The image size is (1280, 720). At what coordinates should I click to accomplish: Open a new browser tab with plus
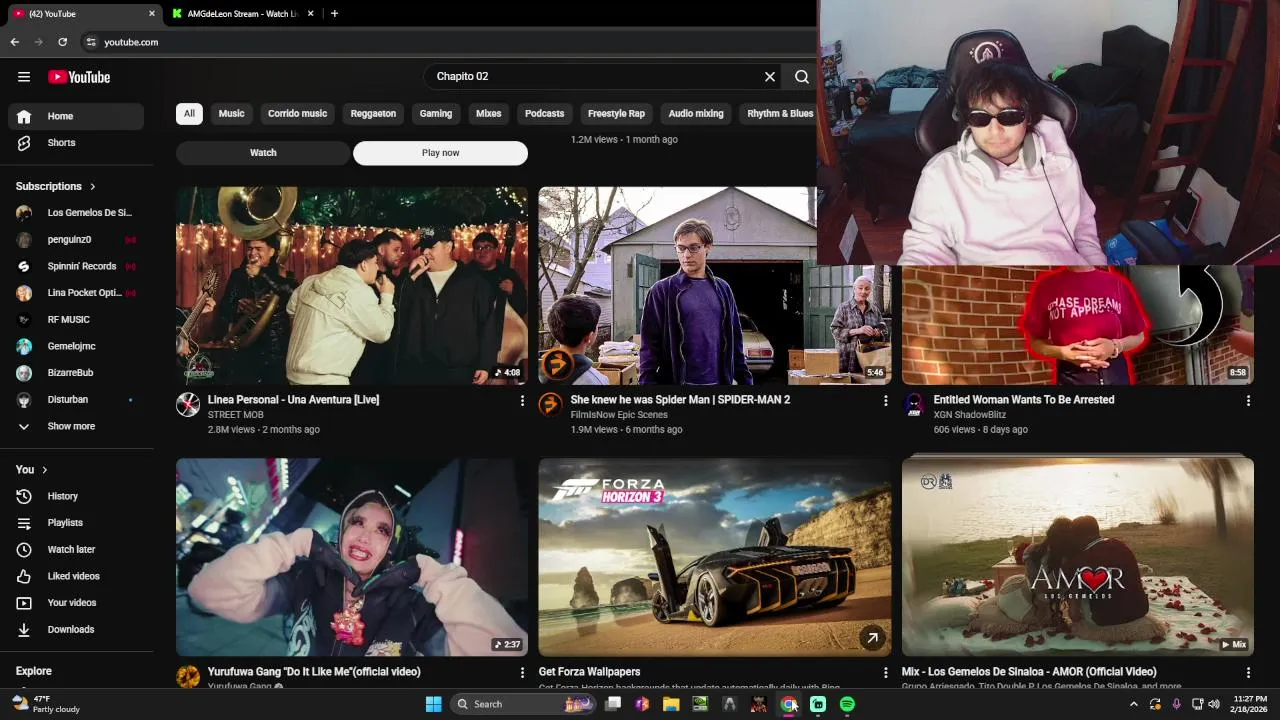click(334, 14)
